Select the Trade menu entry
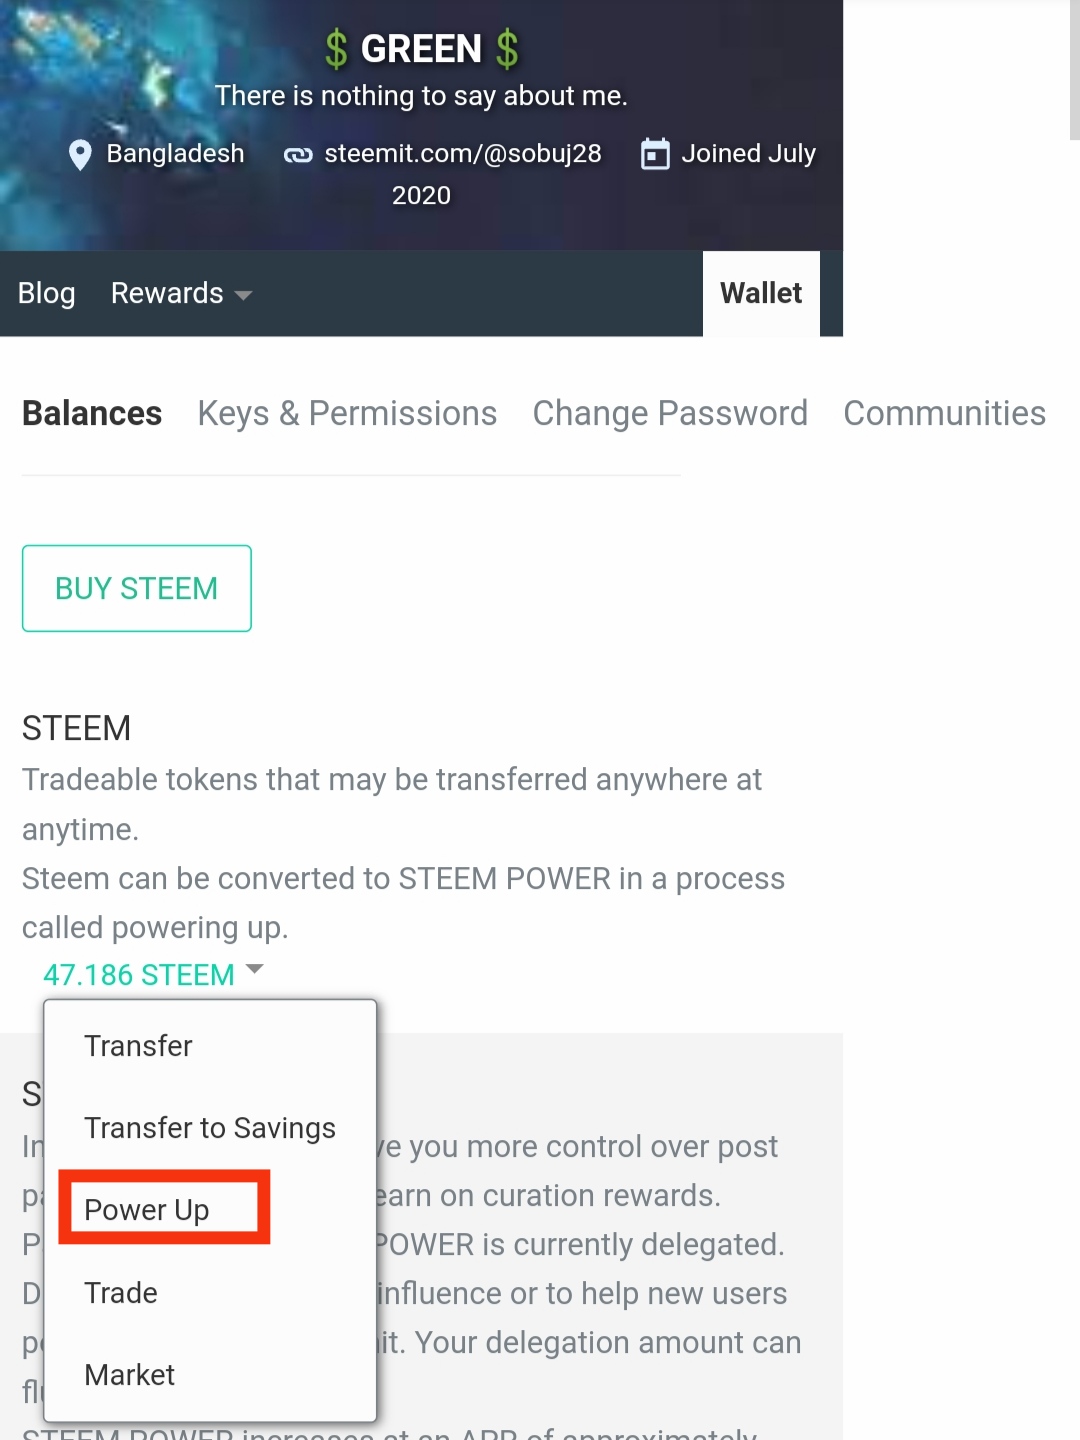1080x1440 pixels. coord(121,1293)
